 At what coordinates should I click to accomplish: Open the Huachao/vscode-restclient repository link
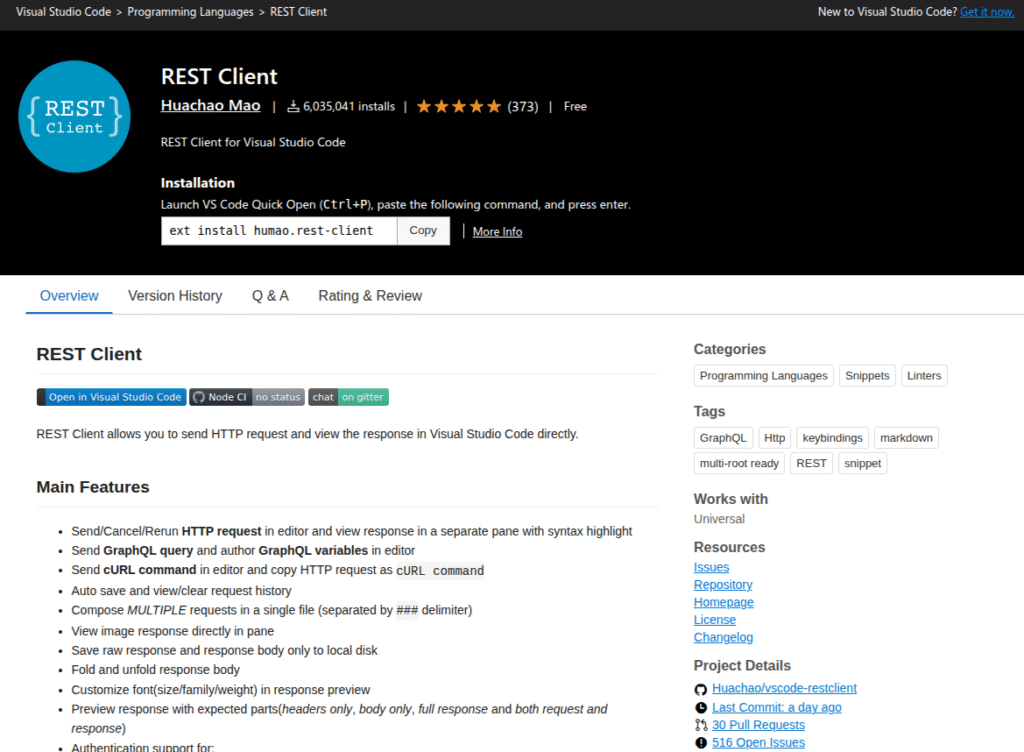(x=784, y=688)
